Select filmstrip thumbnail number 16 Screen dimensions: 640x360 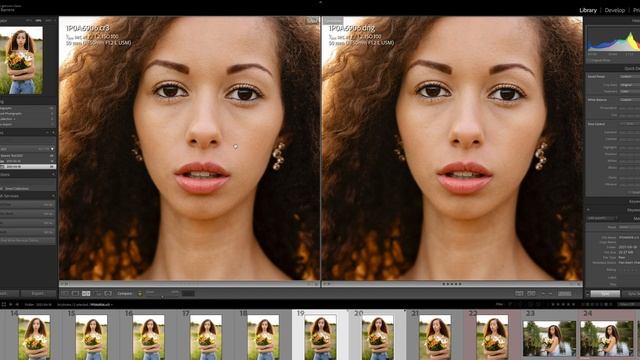(149, 337)
